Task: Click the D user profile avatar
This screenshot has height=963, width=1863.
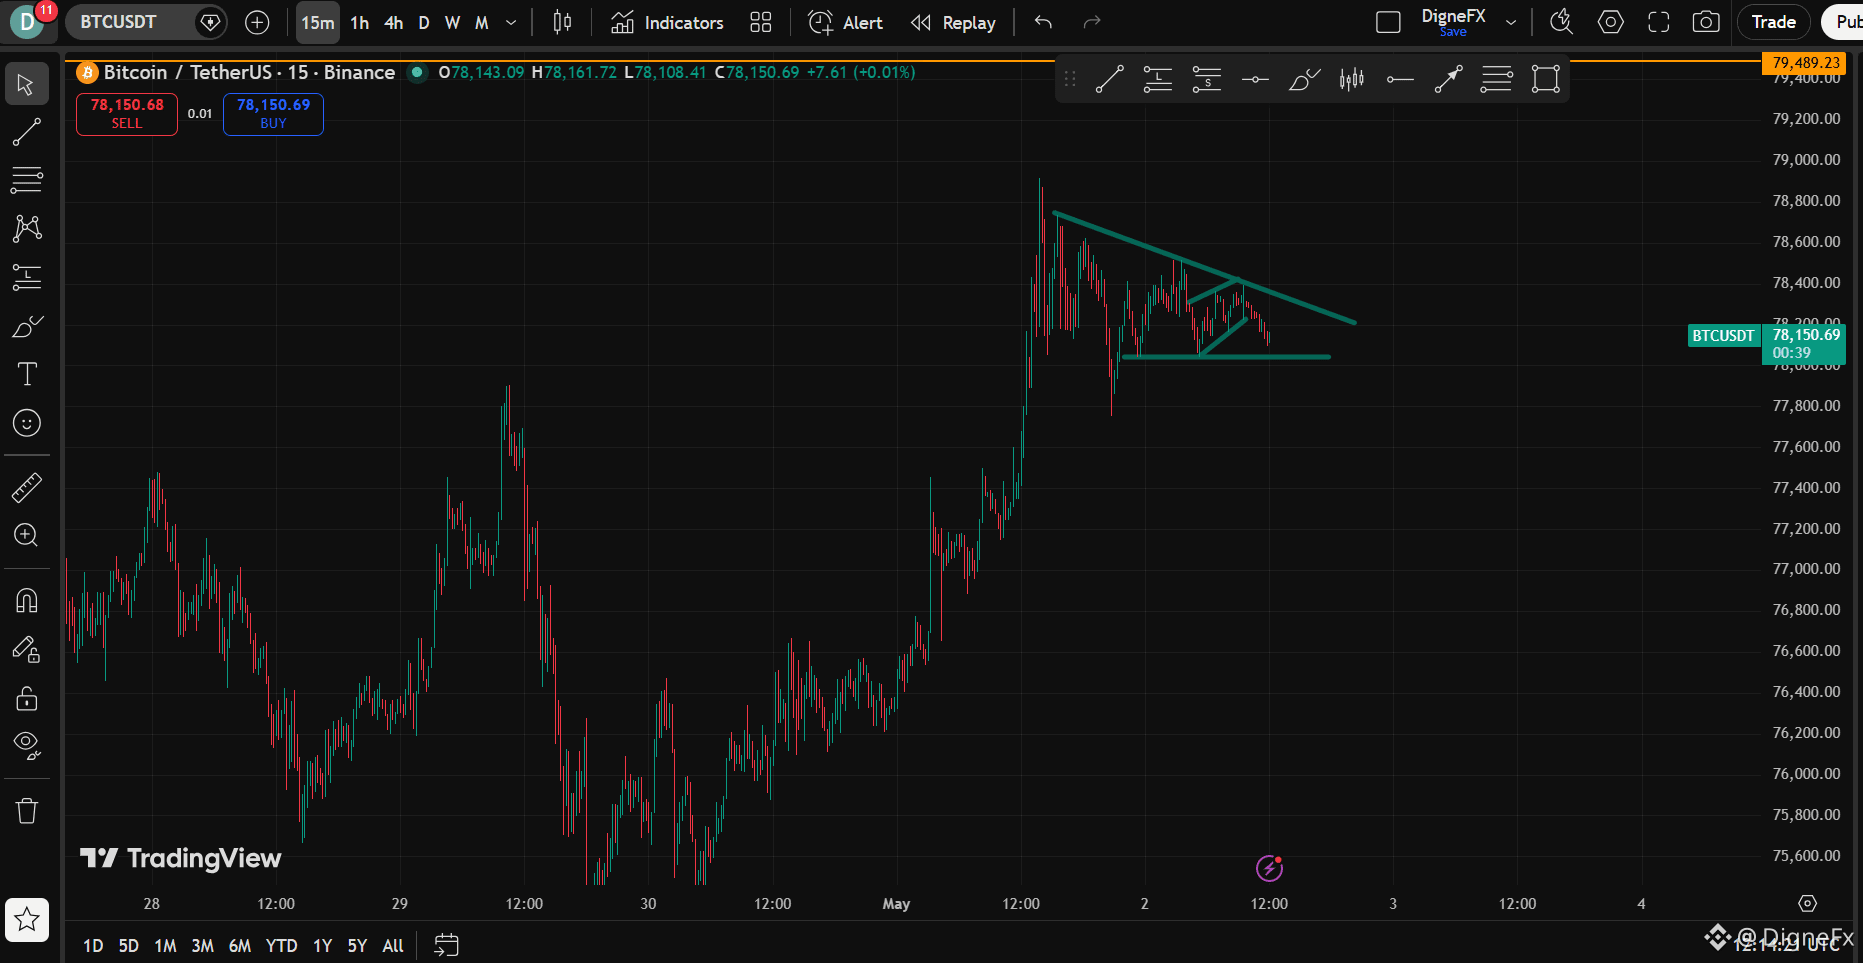Action: point(27,22)
